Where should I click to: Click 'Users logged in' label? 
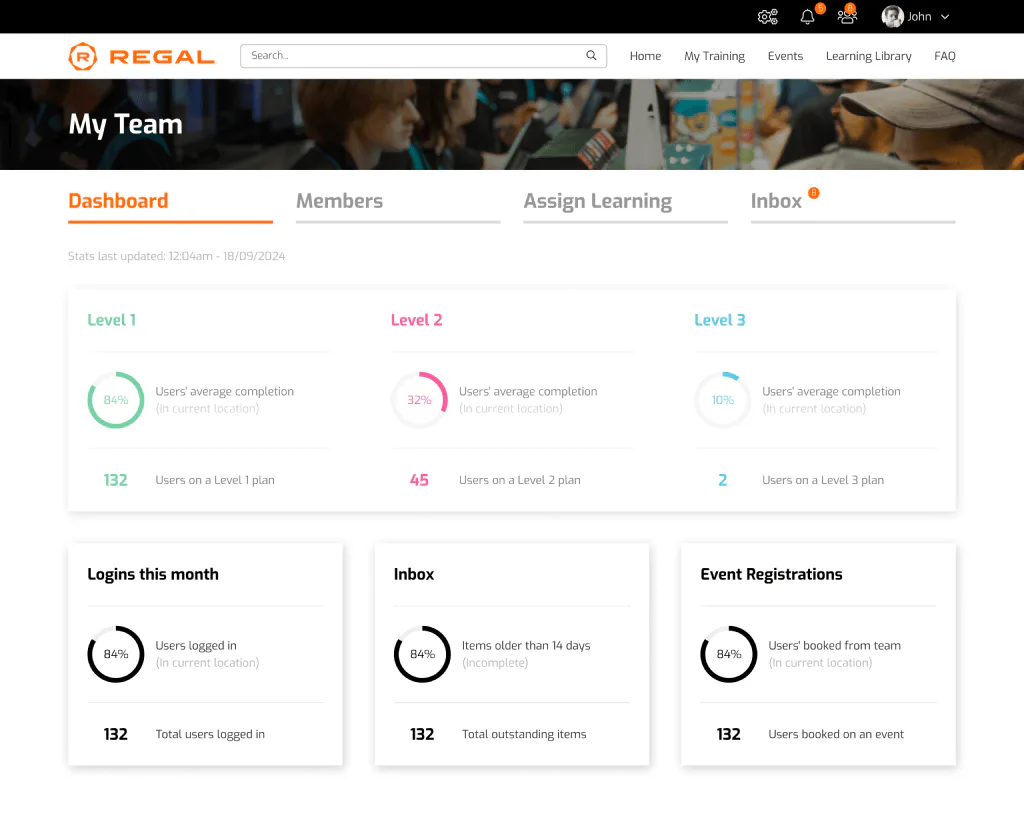pyautogui.click(x=196, y=645)
